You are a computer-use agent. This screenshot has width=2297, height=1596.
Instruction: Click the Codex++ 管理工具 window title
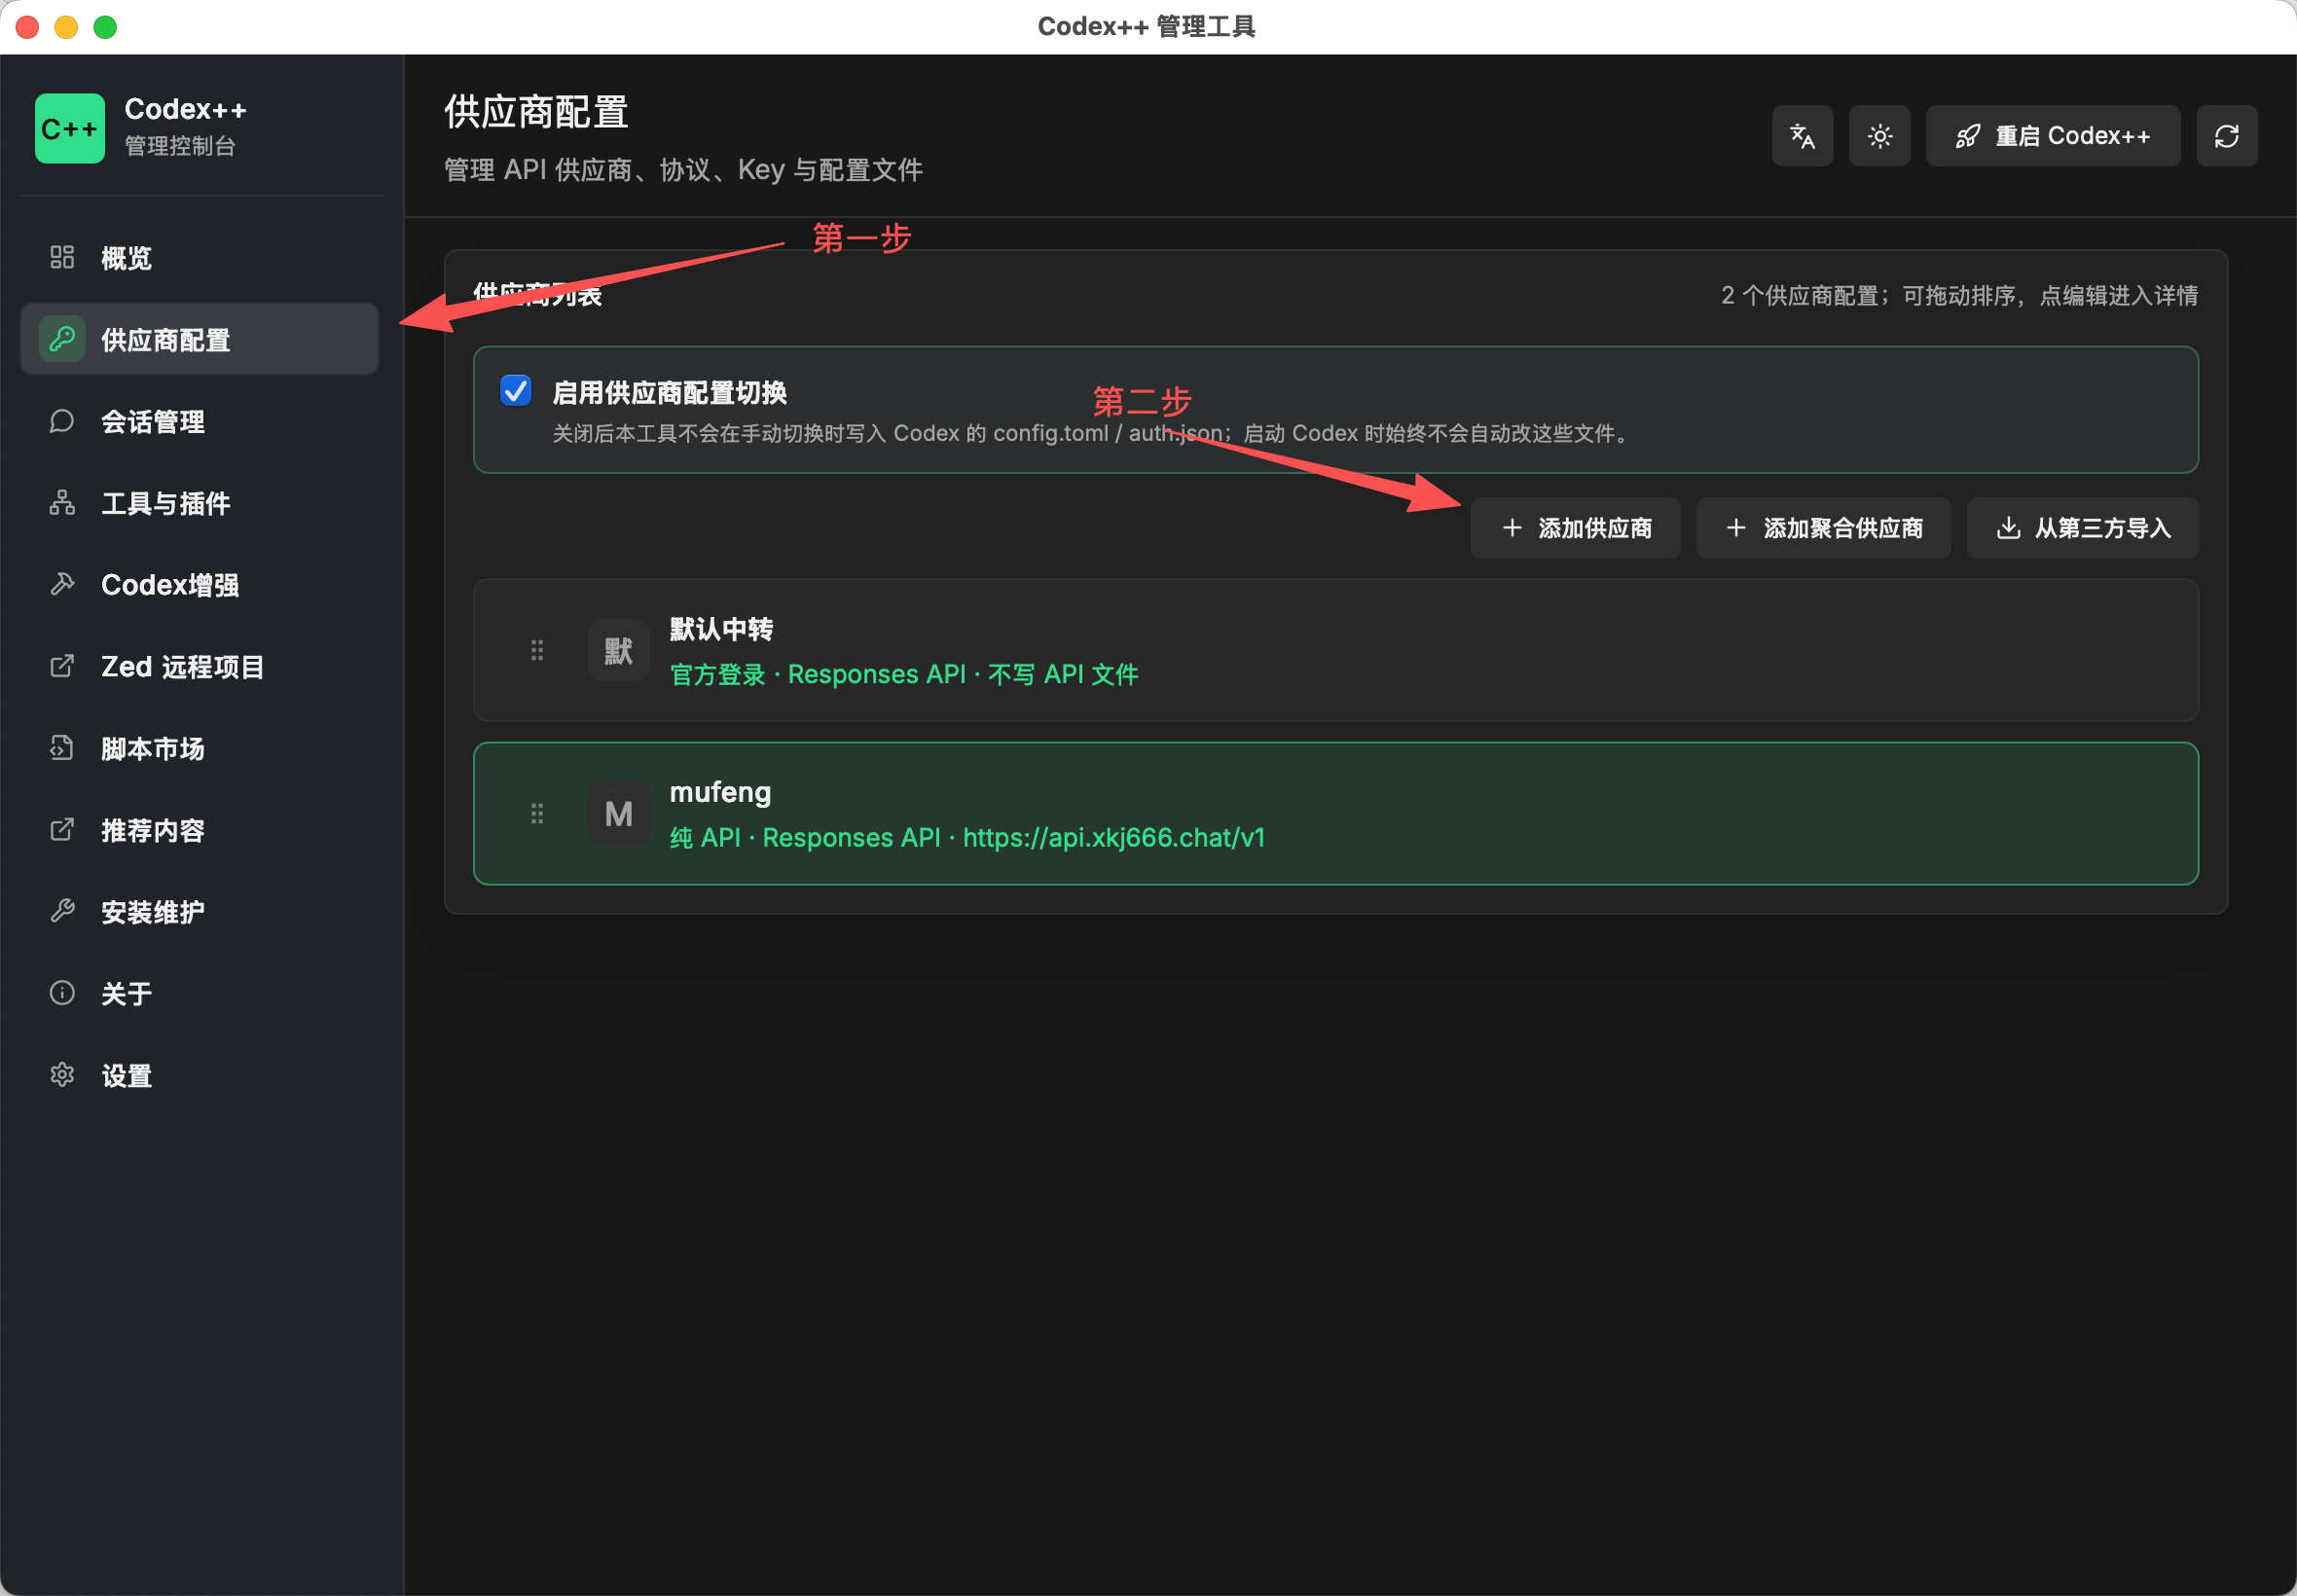click(1146, 27)
